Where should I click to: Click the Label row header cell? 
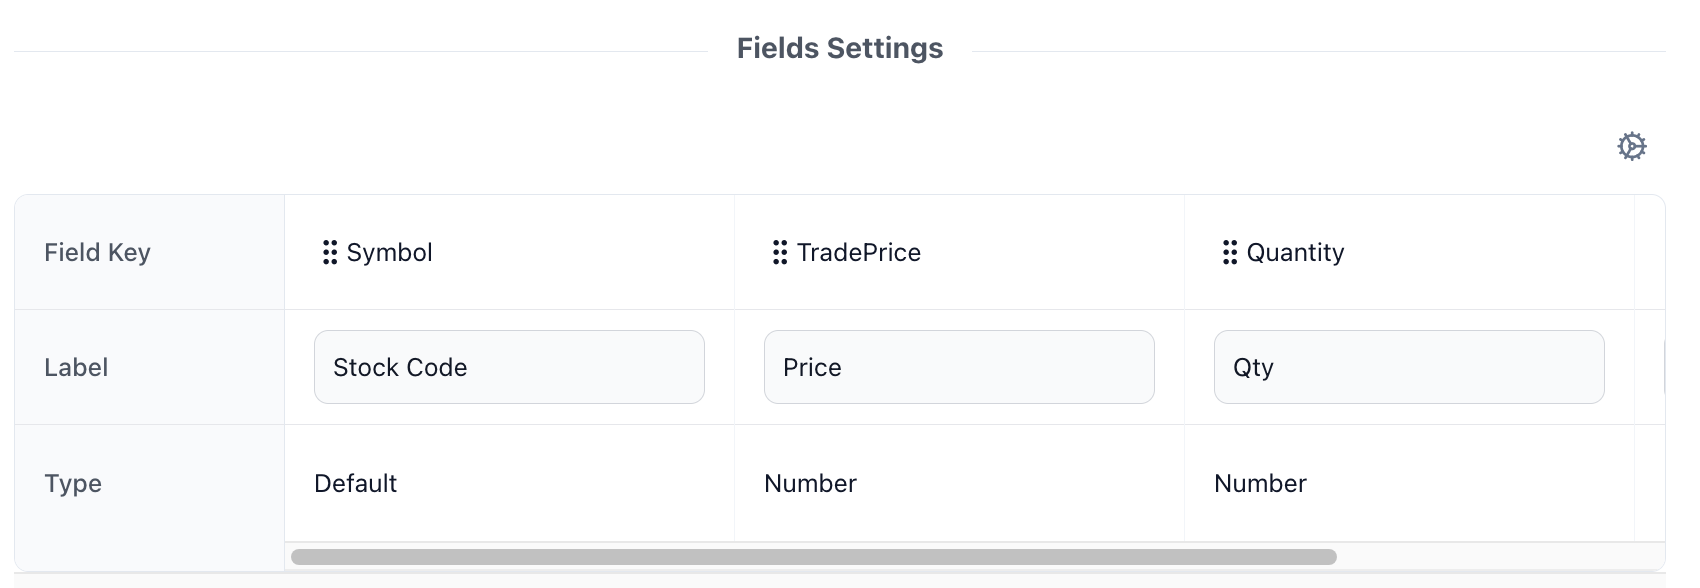pos(76,368)
